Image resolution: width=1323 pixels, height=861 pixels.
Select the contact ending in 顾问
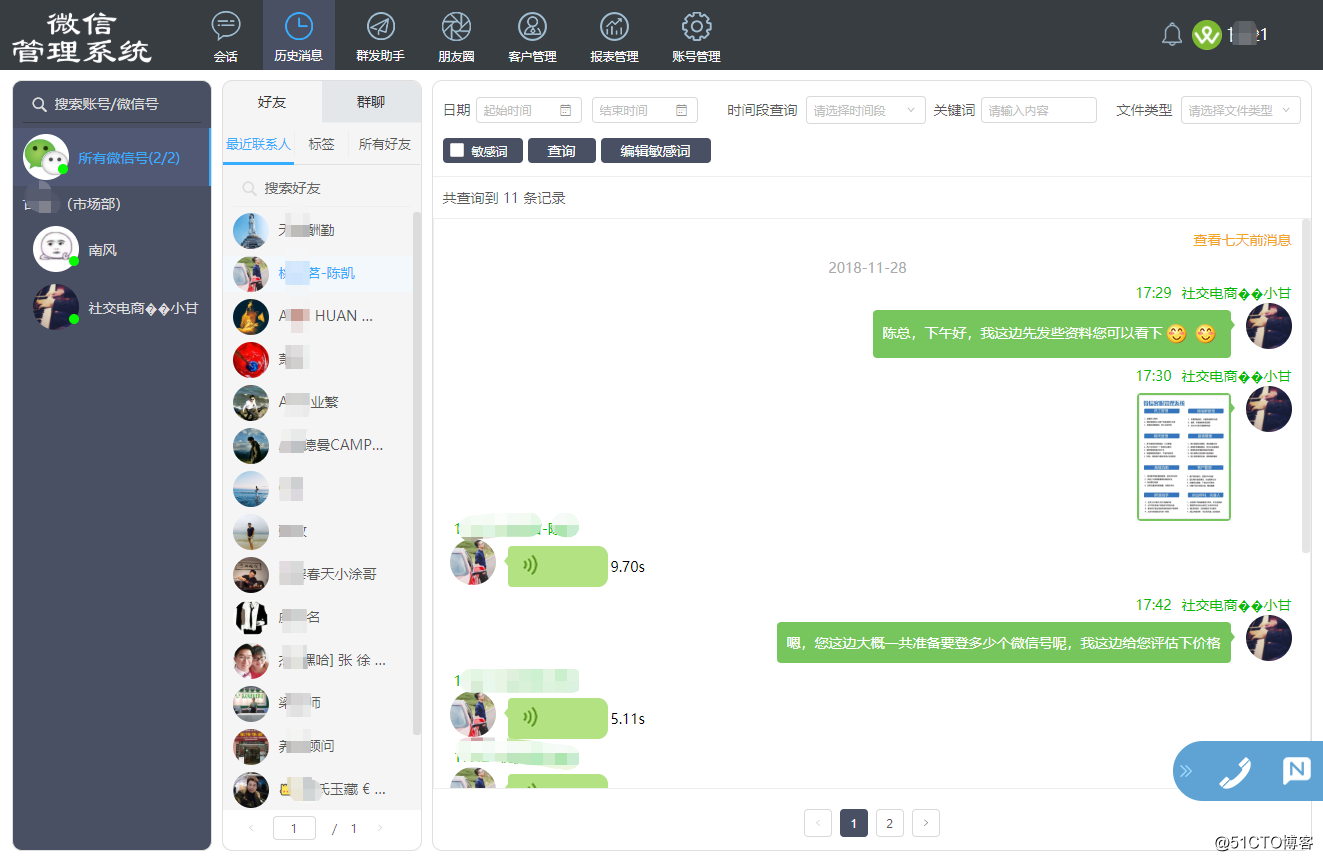pos(318,746)
